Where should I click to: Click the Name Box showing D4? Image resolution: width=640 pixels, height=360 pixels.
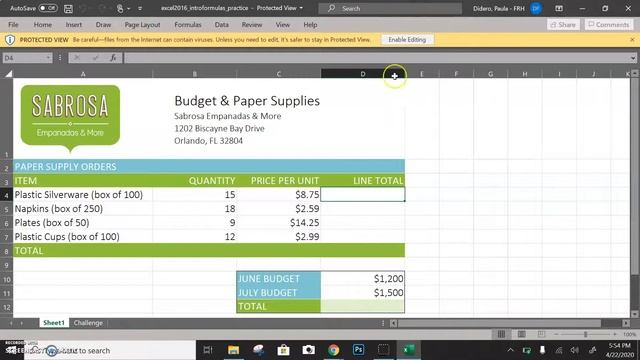pyautogui.click(x=23, y=58)
